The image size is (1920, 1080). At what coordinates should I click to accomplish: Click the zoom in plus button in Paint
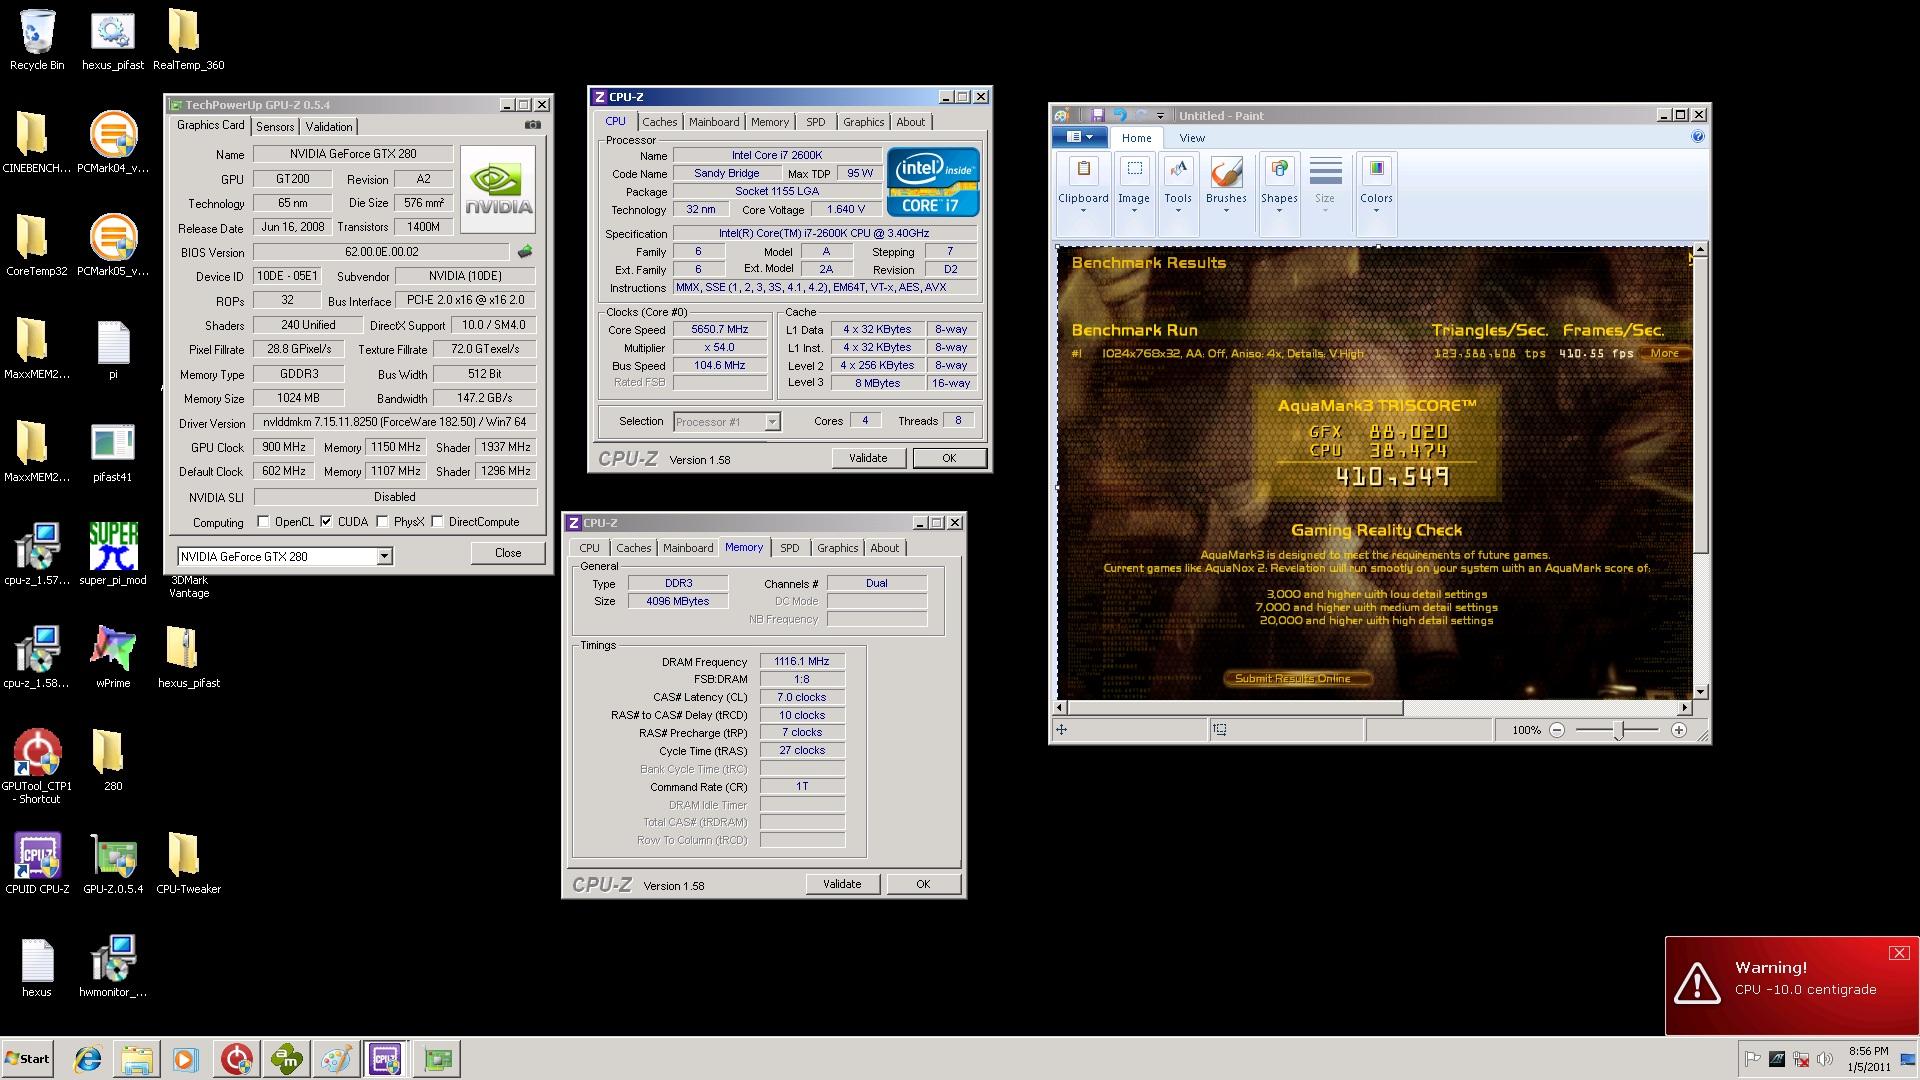(x=1679, y=730)
